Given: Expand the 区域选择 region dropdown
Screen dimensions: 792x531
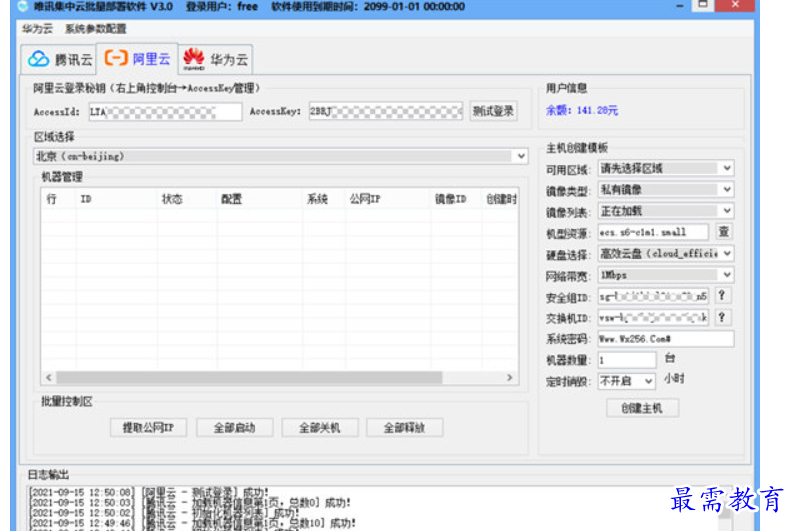Looking at the screenshot, I should tap(521, 156).
